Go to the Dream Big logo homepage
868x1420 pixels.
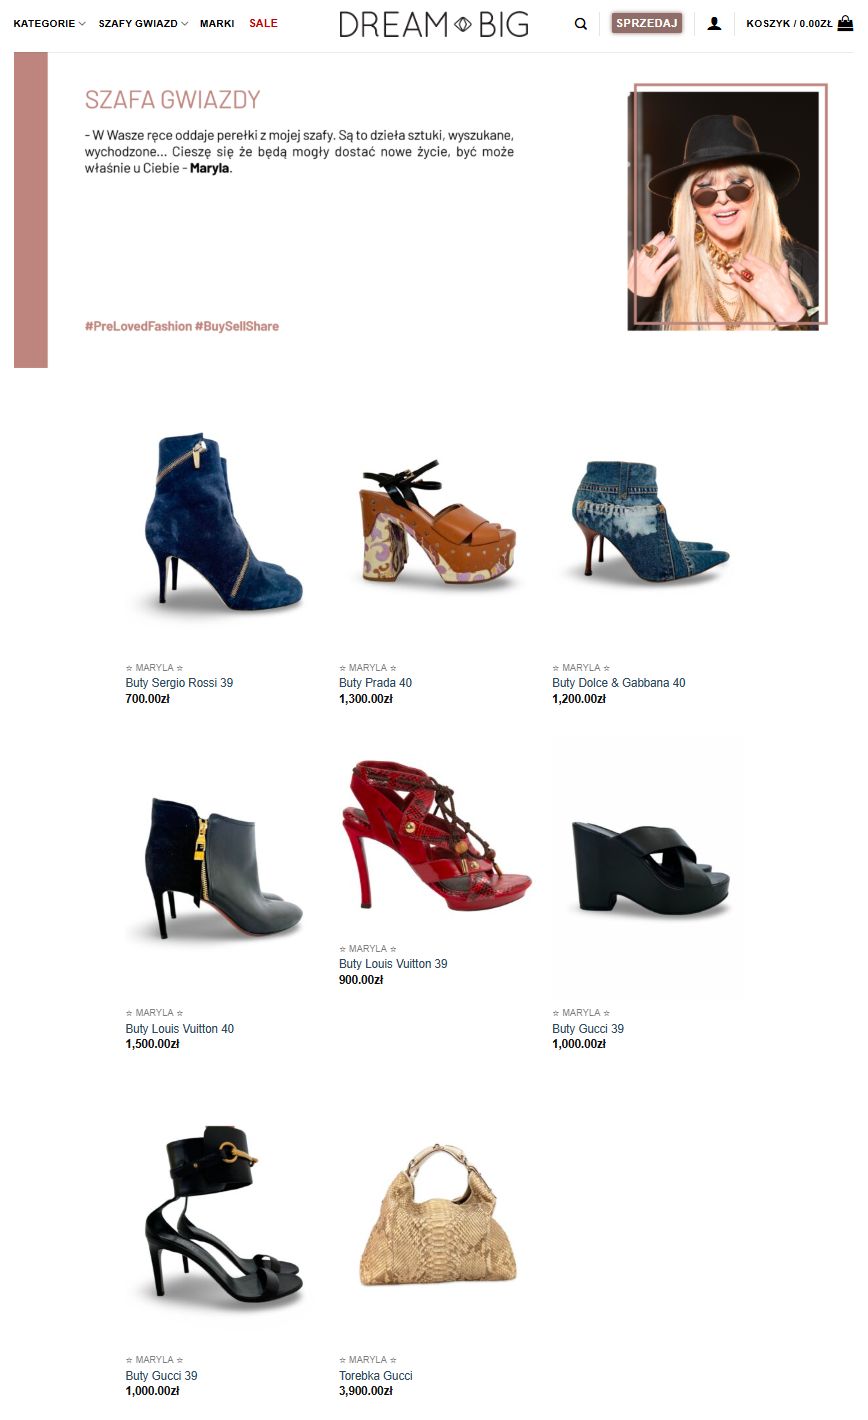[x=434, y=24]
